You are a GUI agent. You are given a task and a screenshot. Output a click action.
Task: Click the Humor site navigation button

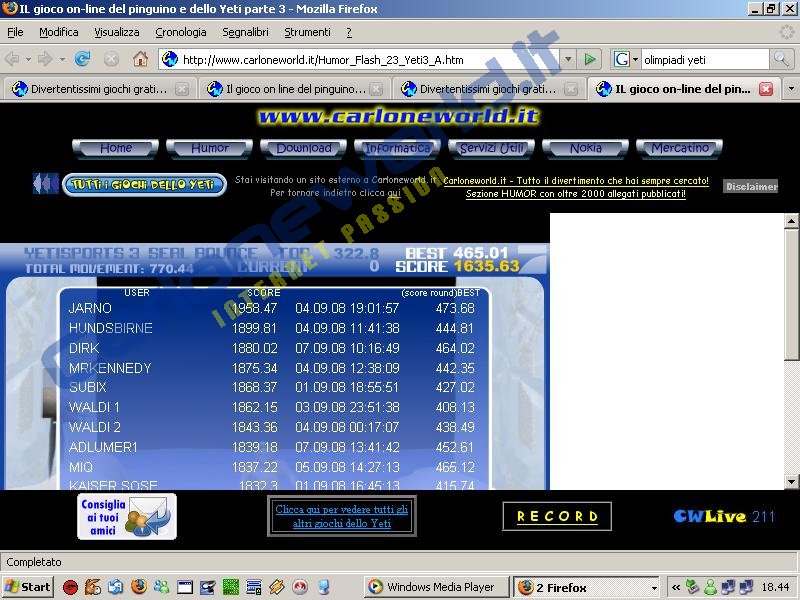[x=210, y=148]
